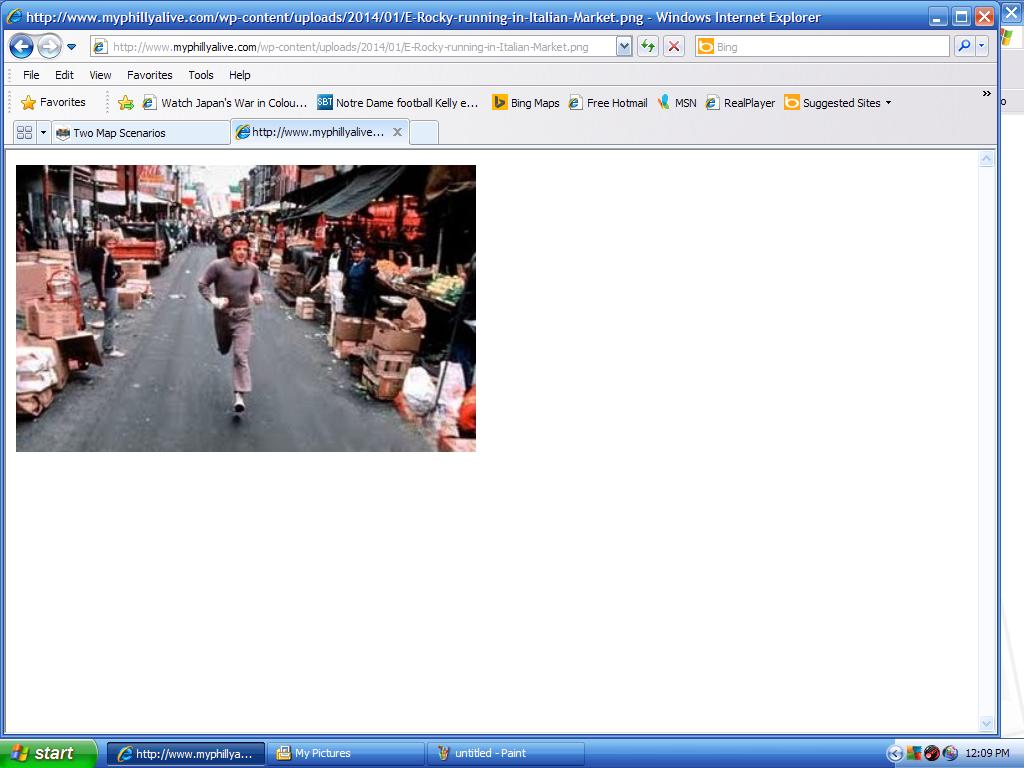The image size is (1024, 768).
Task: Open the File menu
Action: [31, 75]
